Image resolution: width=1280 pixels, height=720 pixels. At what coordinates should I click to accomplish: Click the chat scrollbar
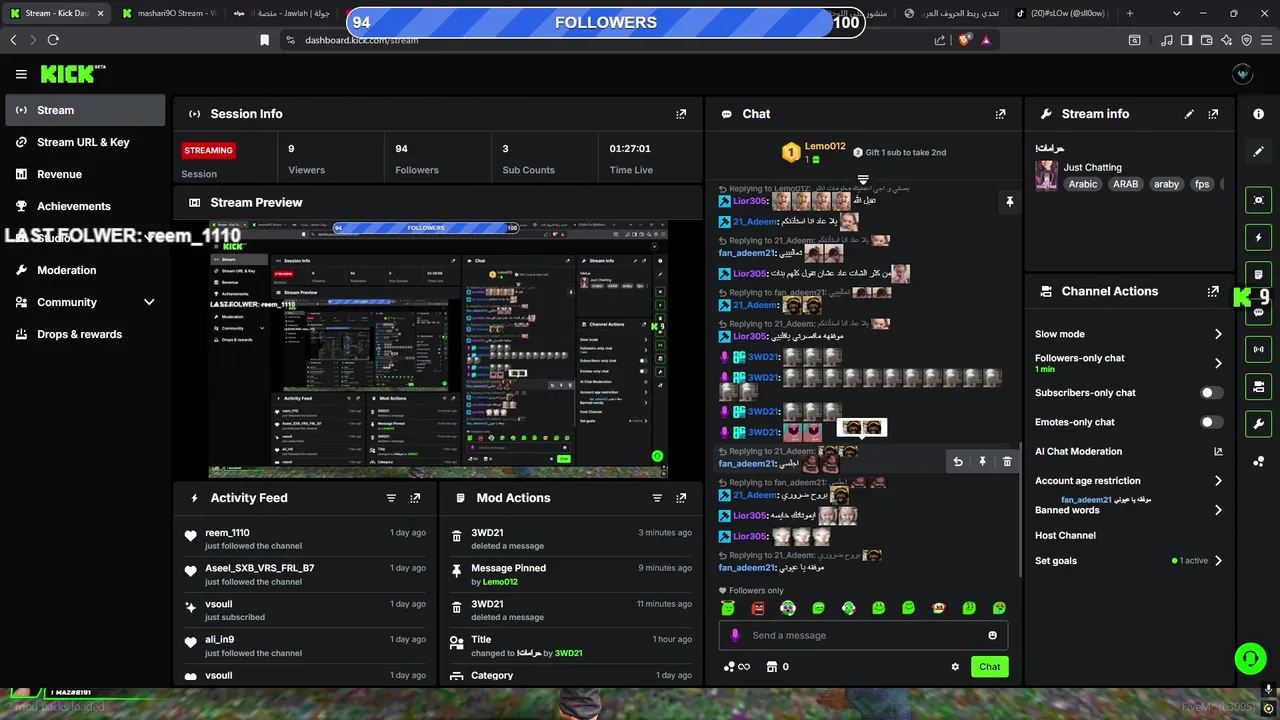click(x=1020, y=510)
